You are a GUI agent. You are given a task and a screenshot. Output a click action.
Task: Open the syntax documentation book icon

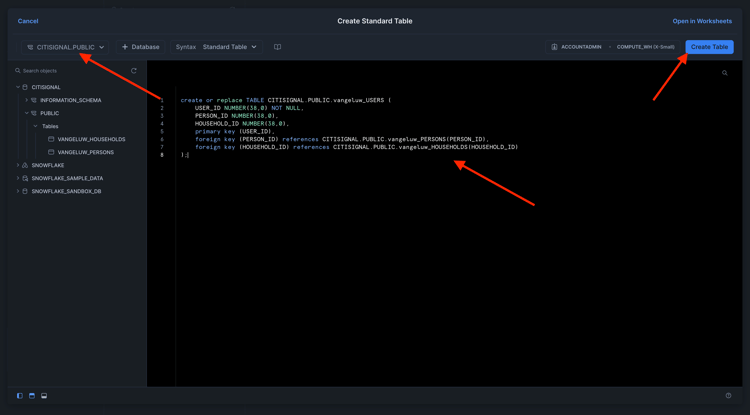pyautogui.click(x=277, y=47)
